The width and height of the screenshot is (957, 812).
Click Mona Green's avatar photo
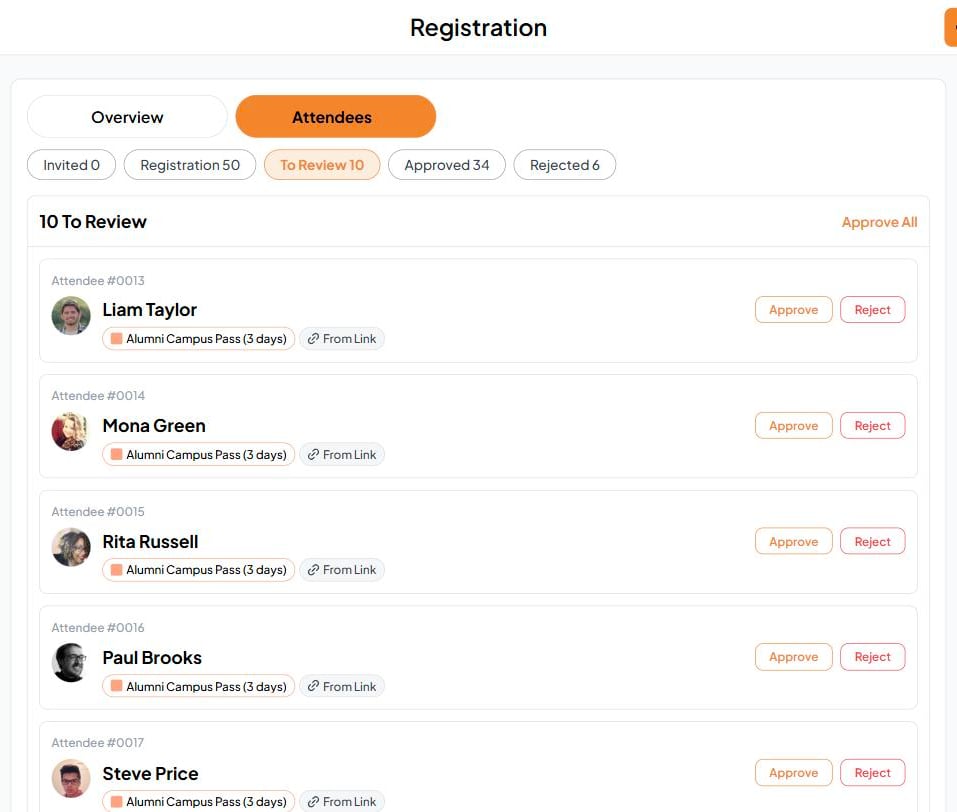71,431
